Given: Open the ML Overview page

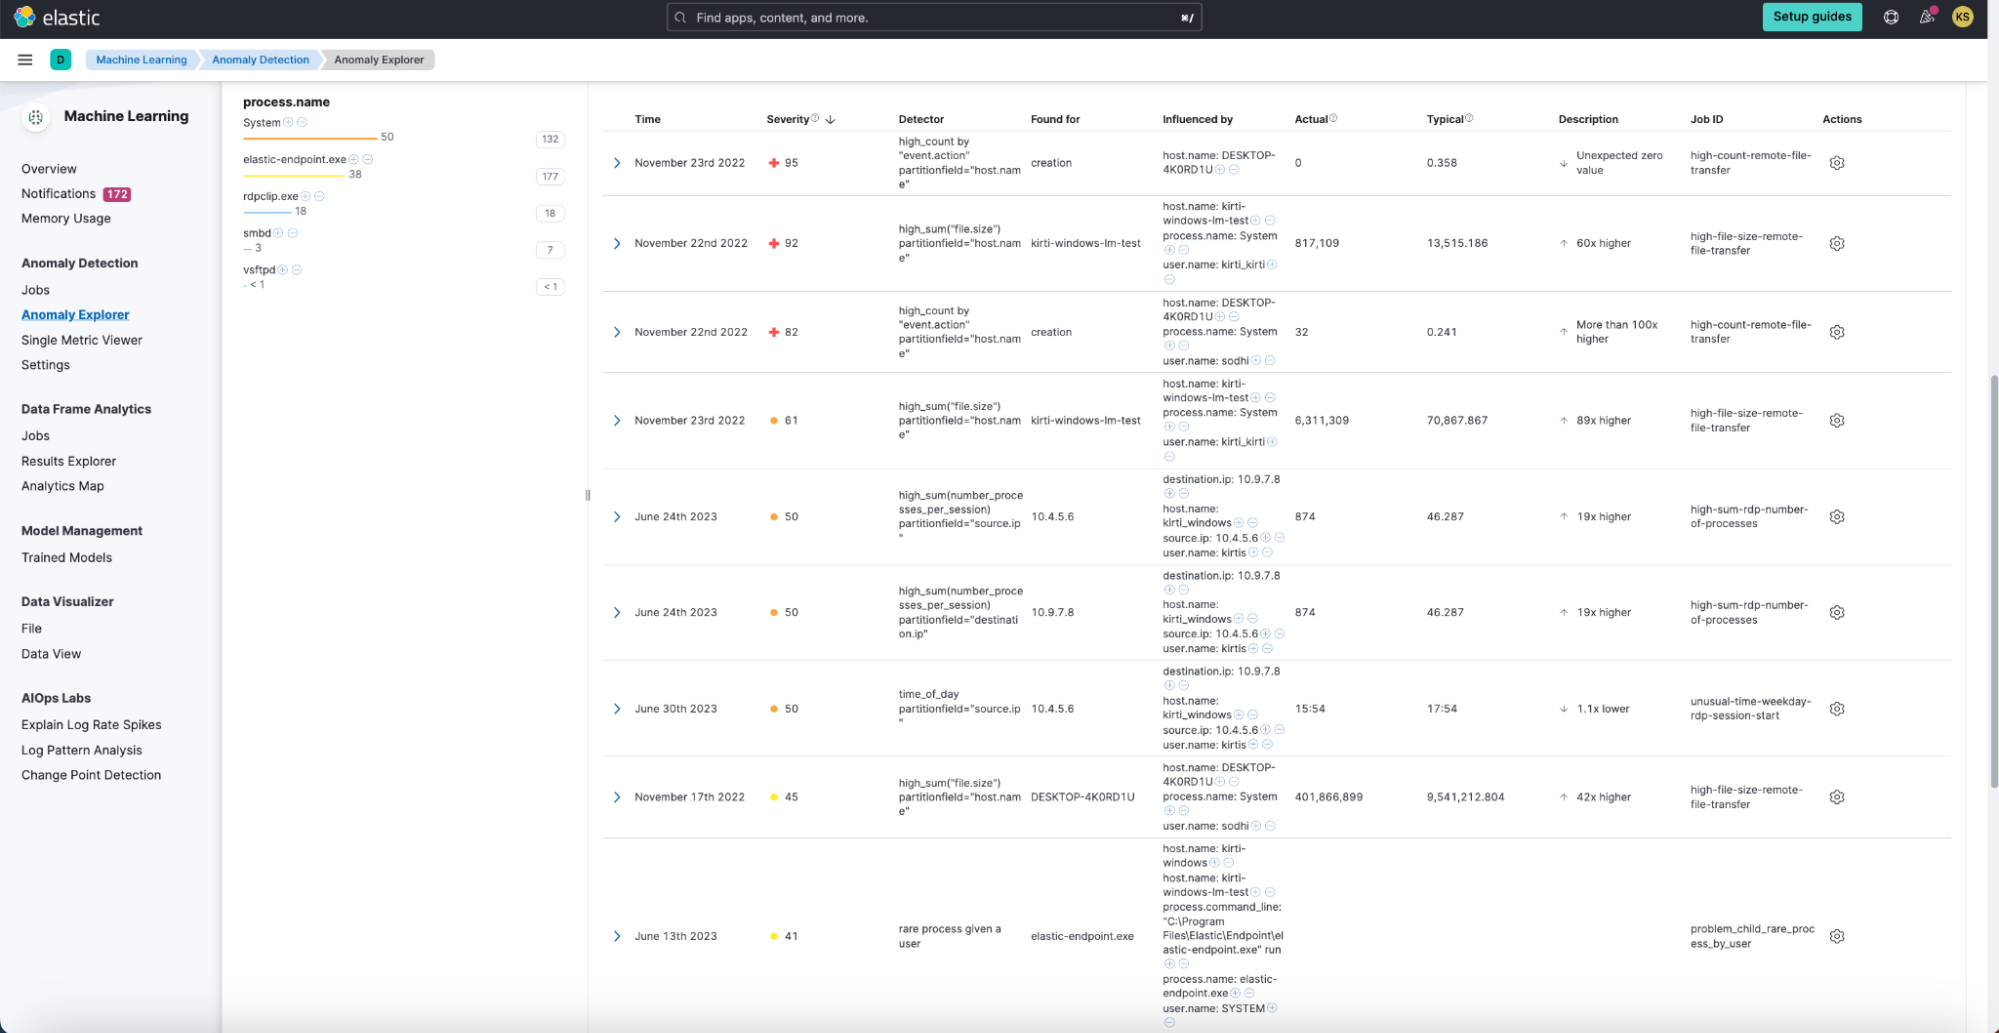Looking at the screenshot, I should tap(49, 169).
